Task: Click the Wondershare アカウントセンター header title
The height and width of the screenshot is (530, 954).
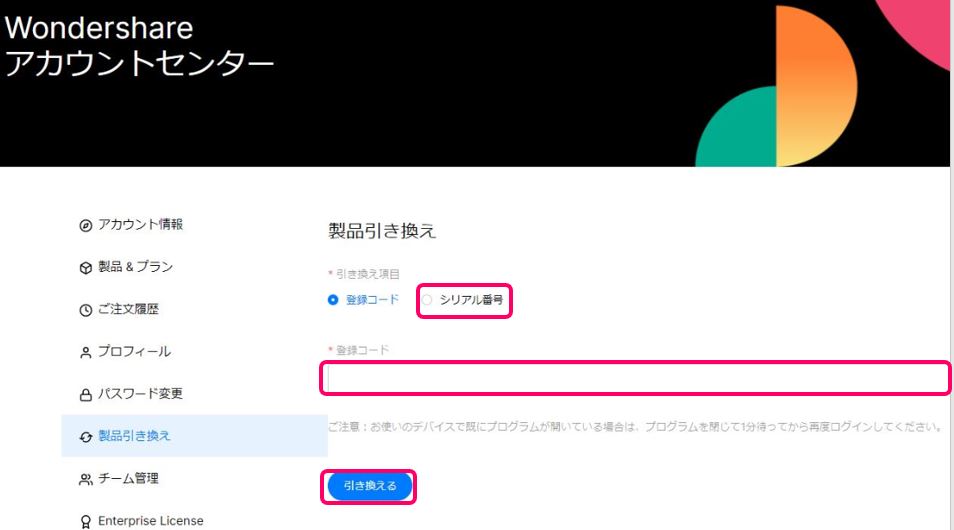Action: point(139,46)
